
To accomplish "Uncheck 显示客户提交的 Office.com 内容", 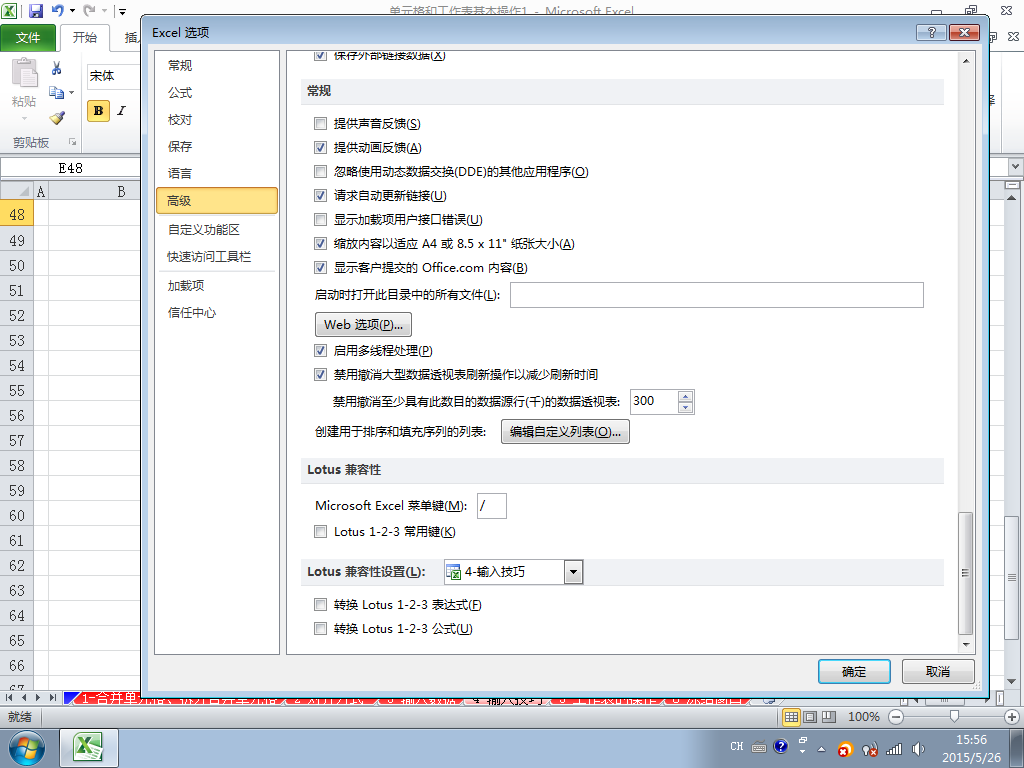I will 320,268.
